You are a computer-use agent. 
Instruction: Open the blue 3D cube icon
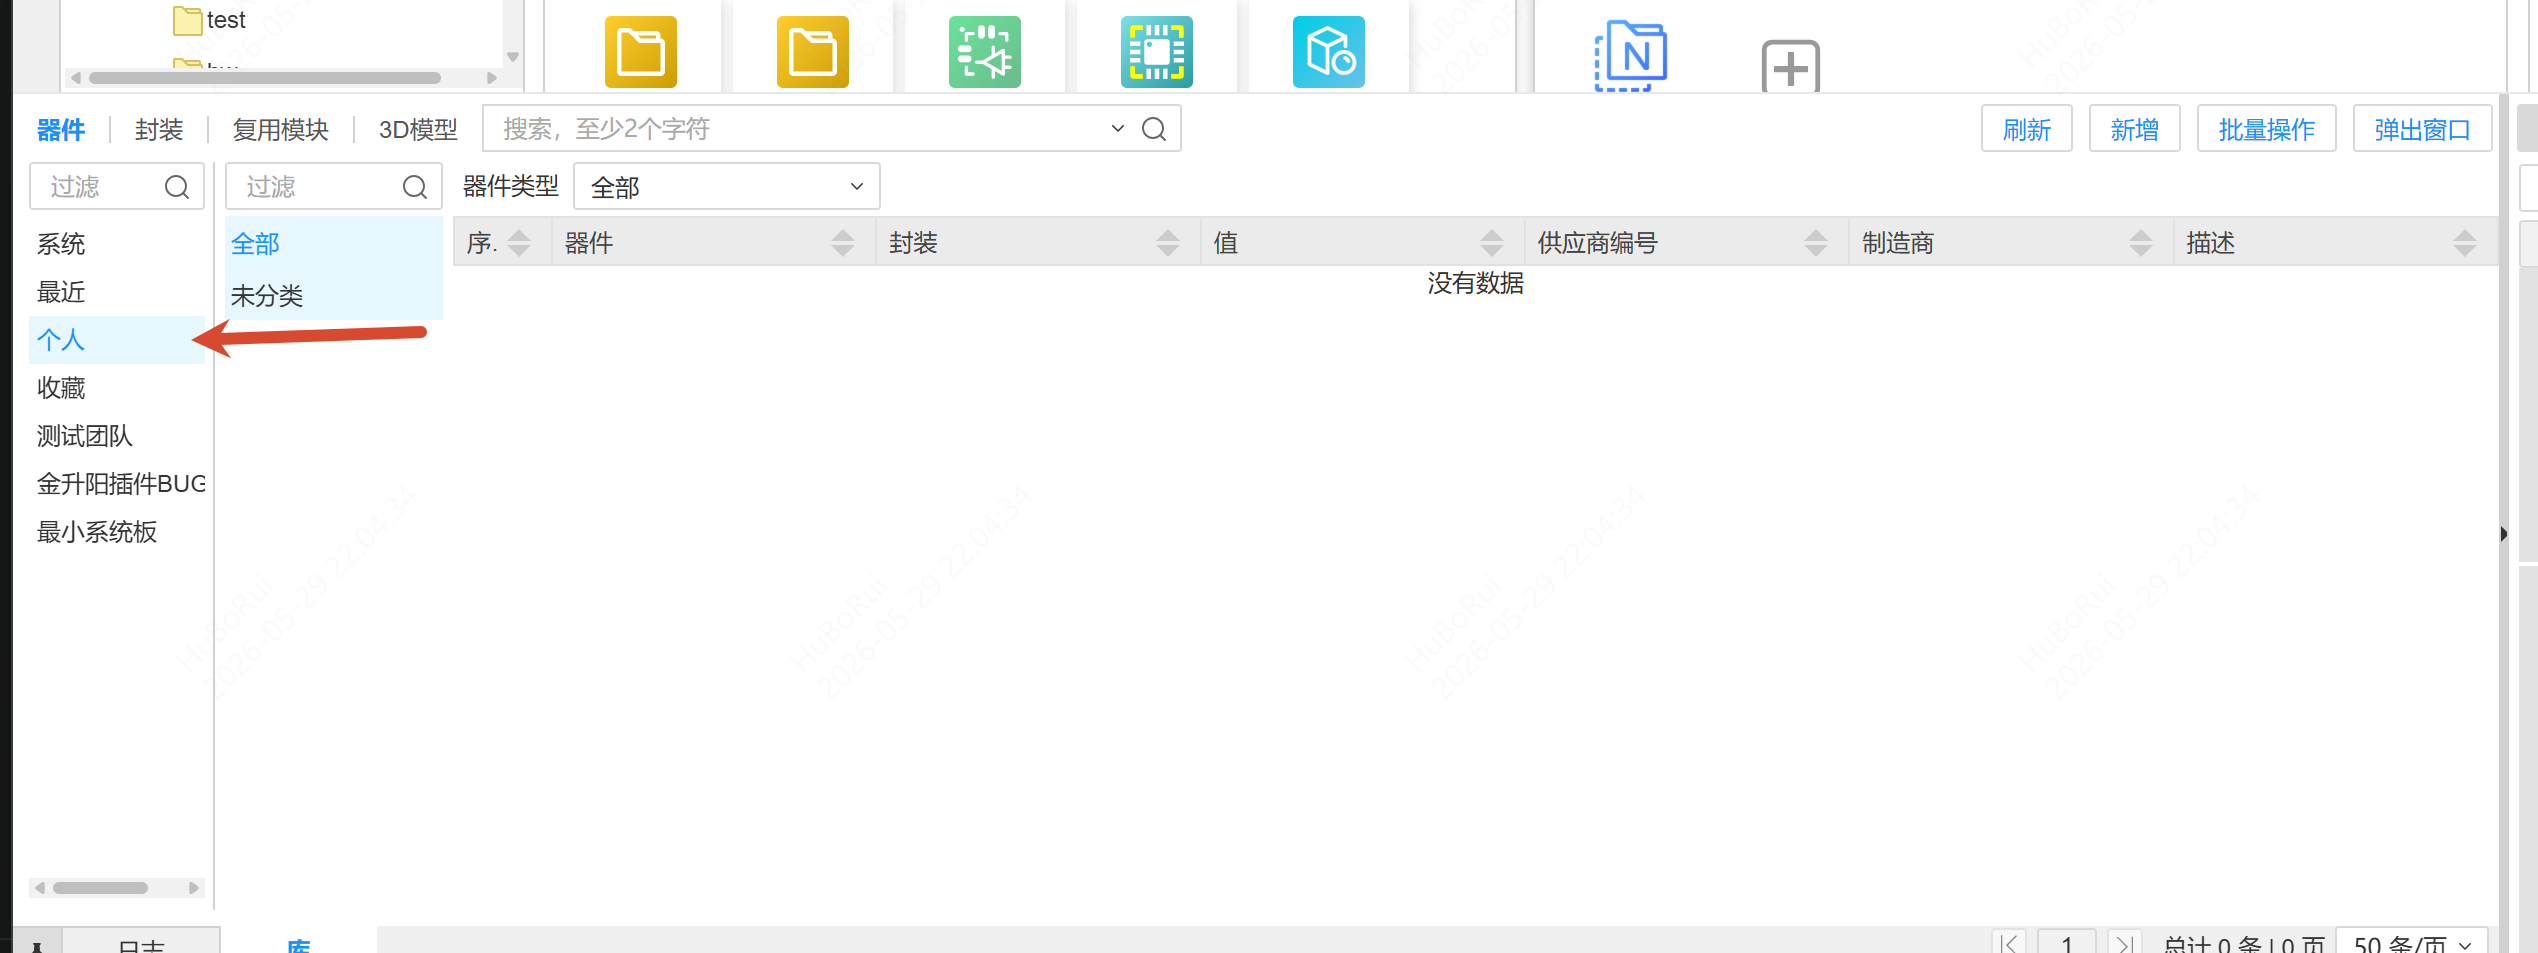click(1328, 52)
